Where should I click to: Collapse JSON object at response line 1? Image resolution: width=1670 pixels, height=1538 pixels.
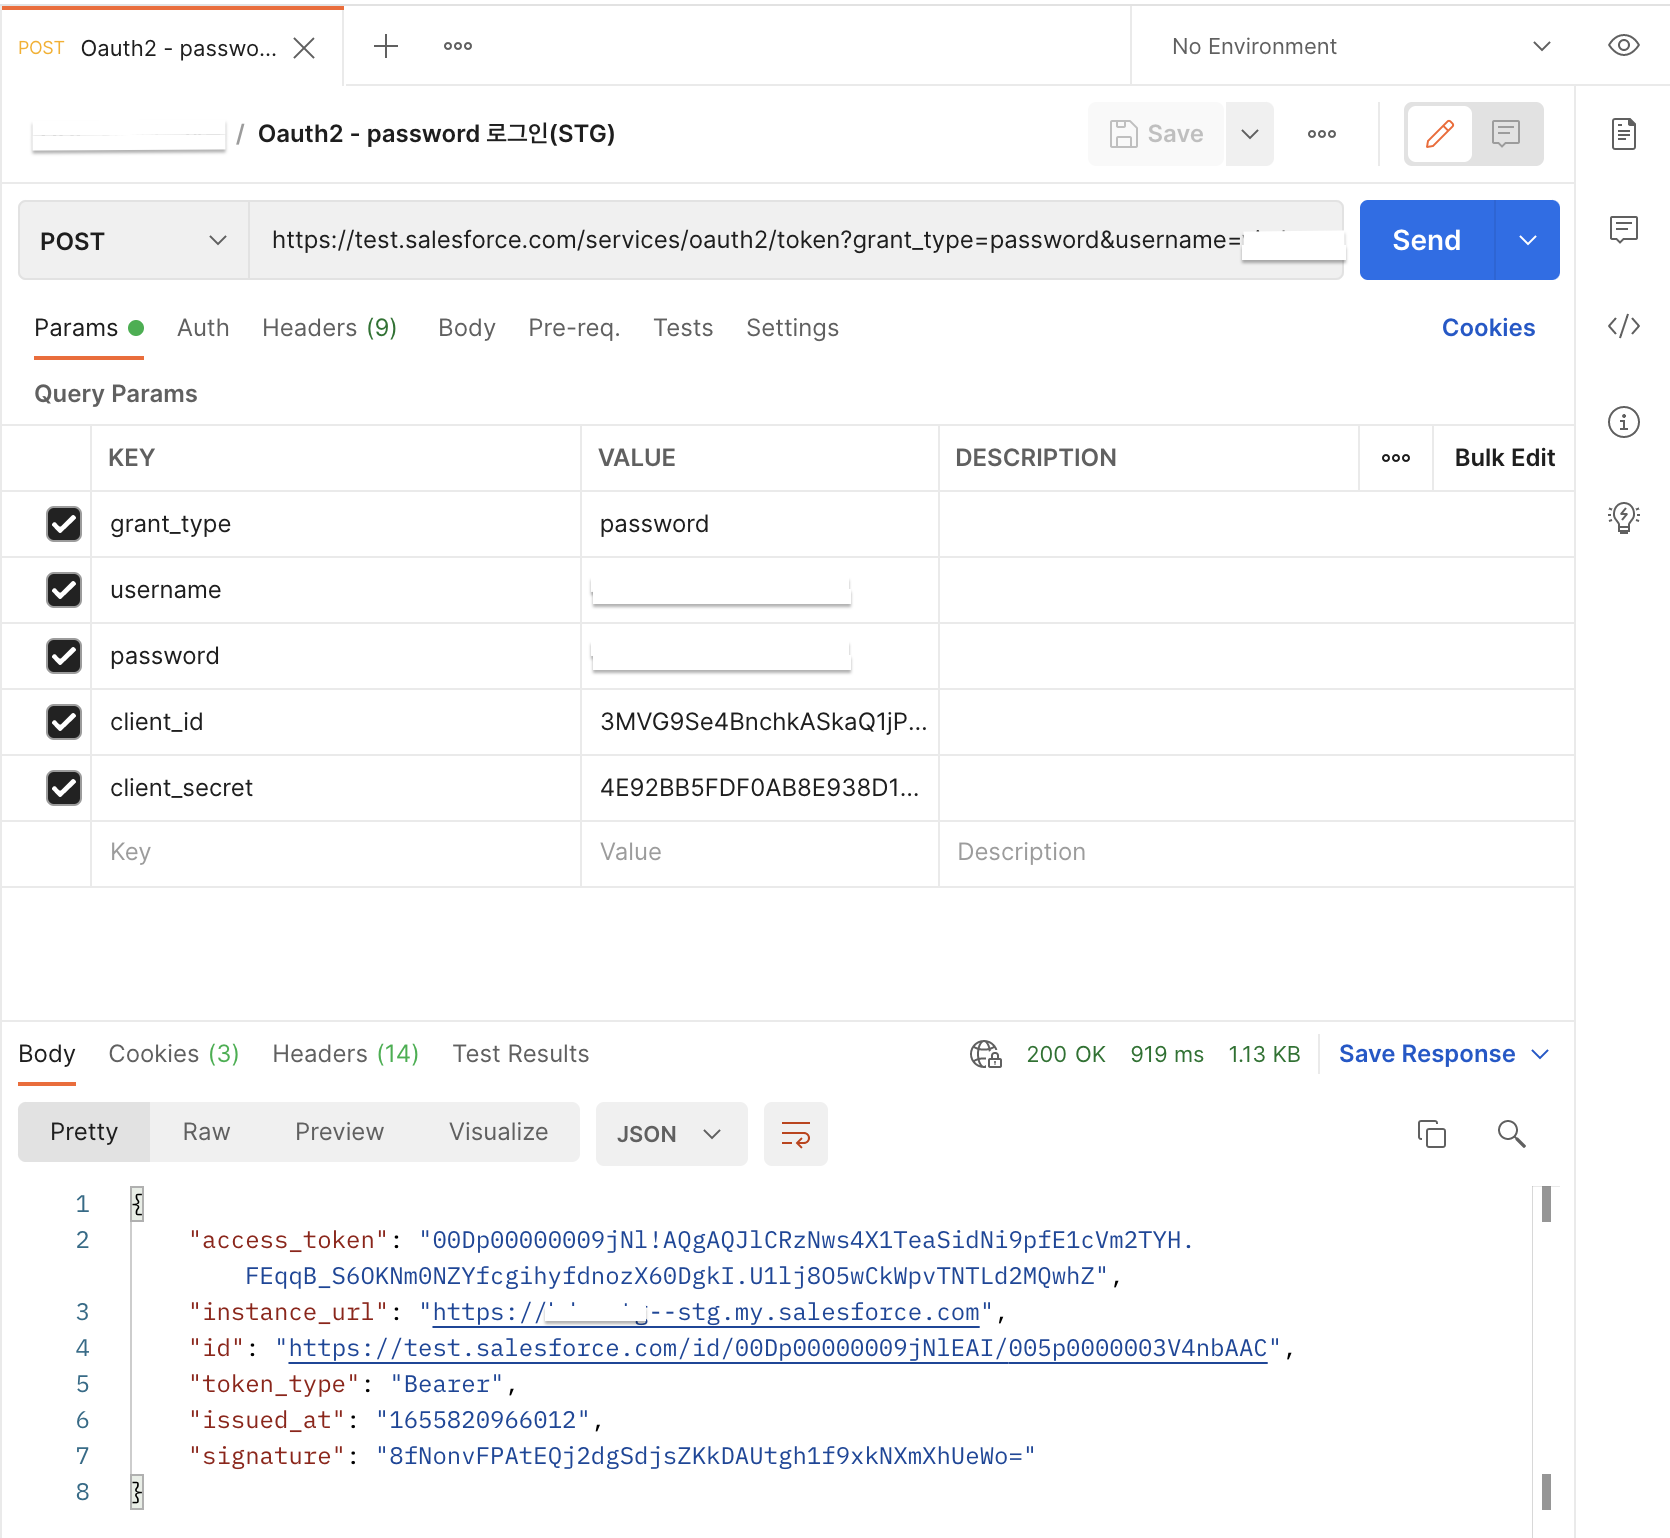(138, 1204)
